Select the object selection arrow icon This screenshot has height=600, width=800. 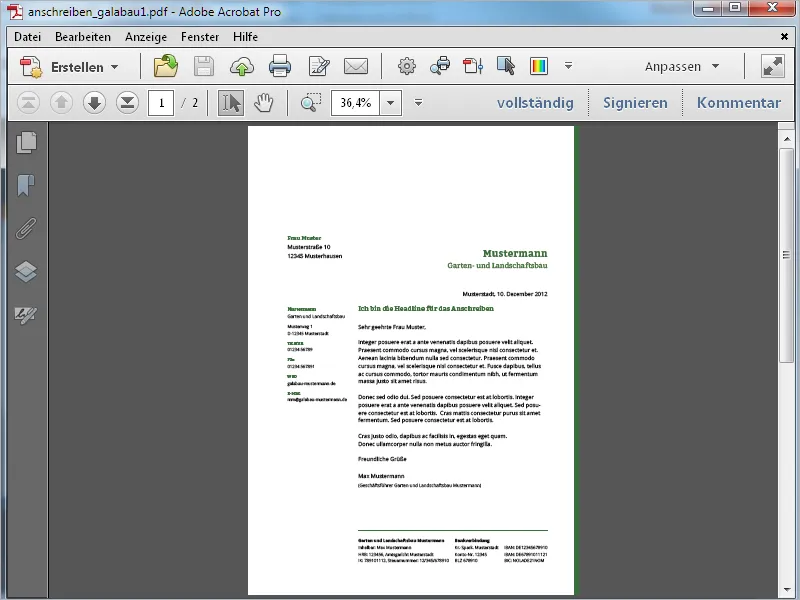point(506,66)
